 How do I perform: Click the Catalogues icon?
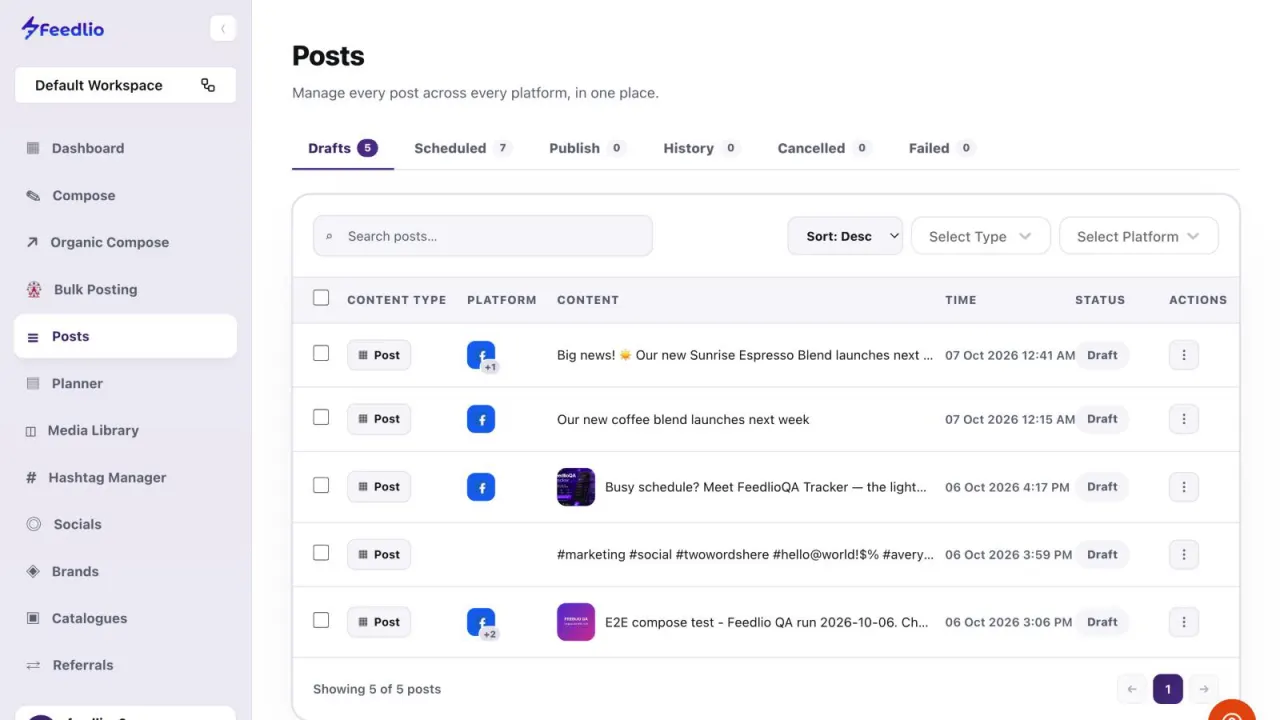click(33, 618)
